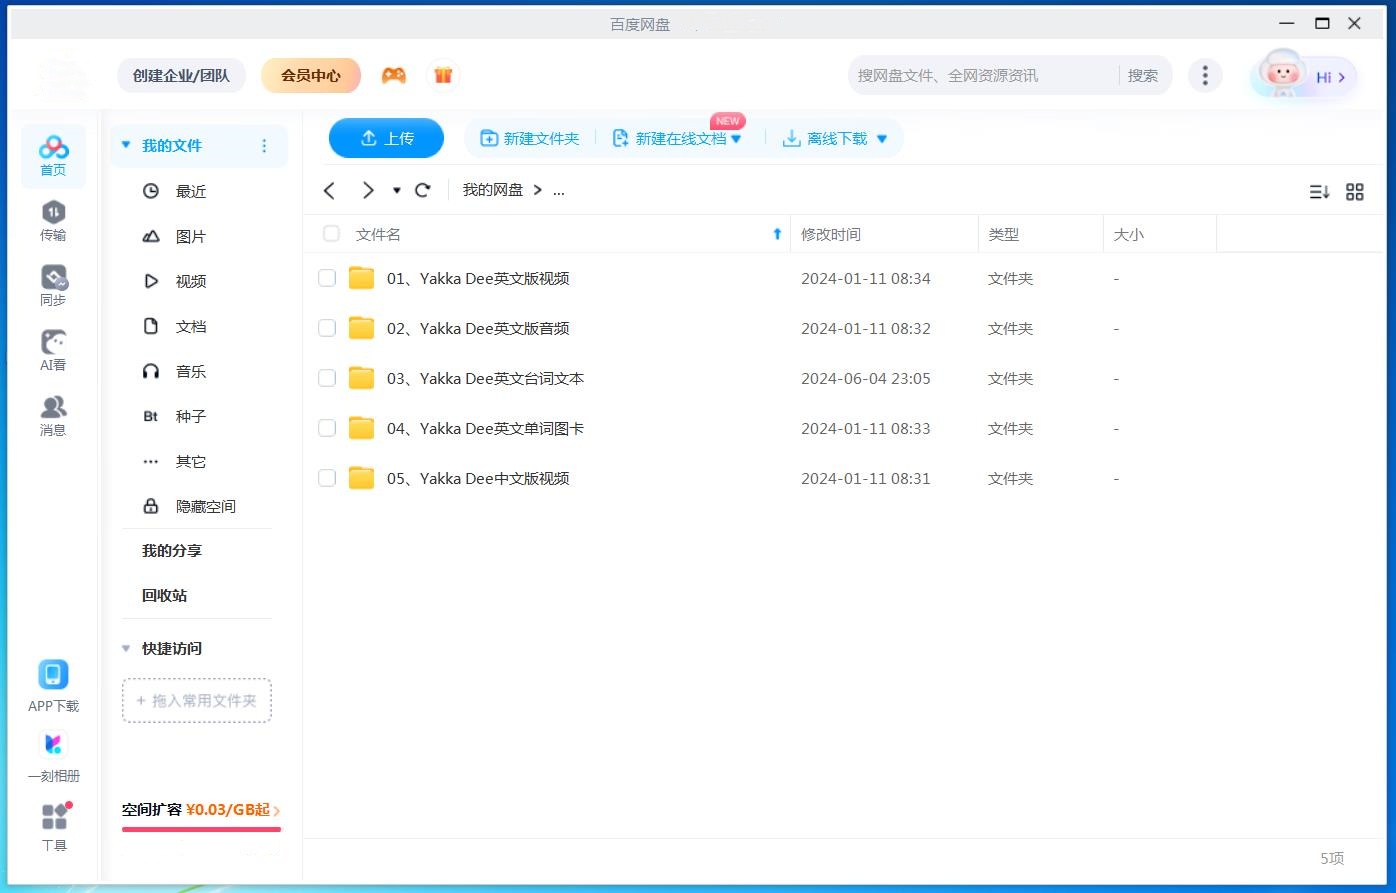Click the 上传 upload button
Viewport: 1396px width, 893px height.
point(386,138)
